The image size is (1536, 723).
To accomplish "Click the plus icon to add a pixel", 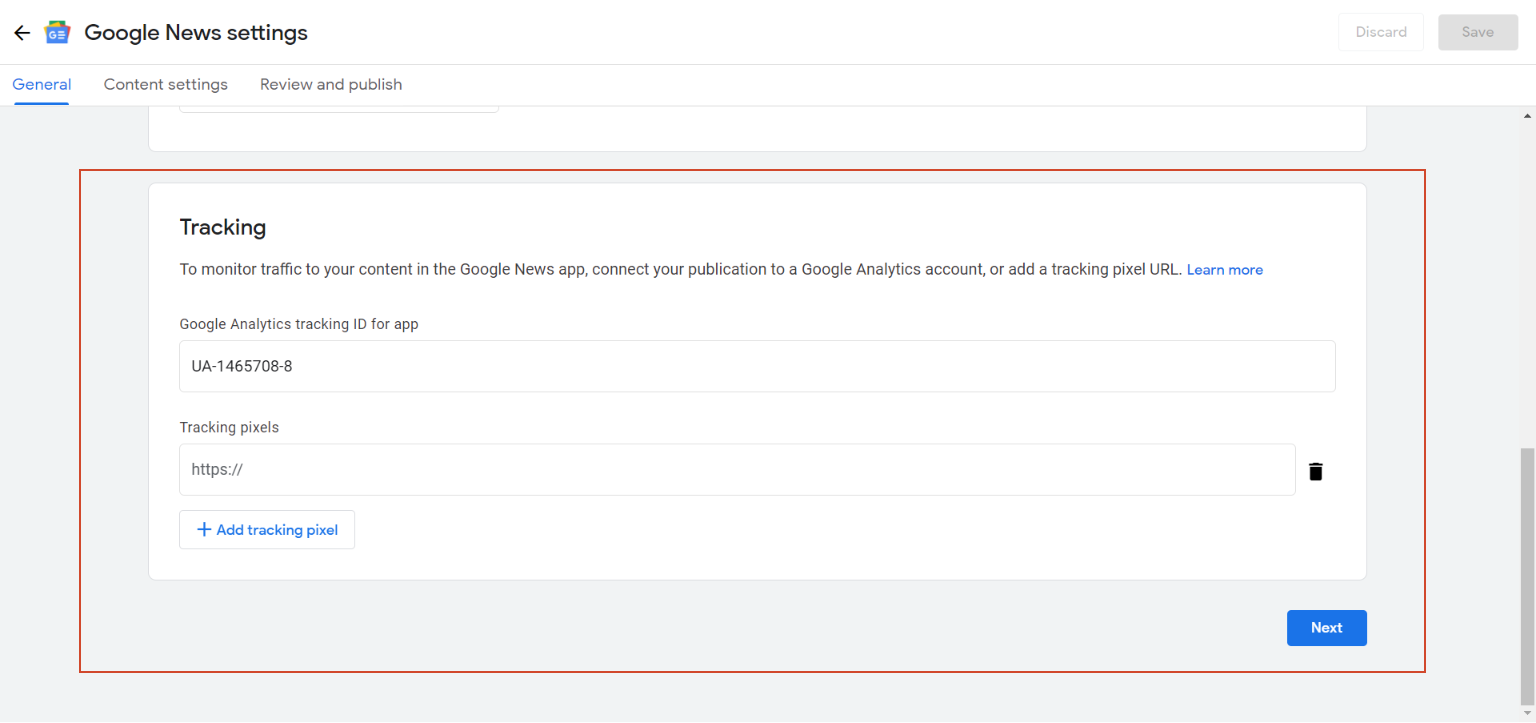I will [204, 530].
